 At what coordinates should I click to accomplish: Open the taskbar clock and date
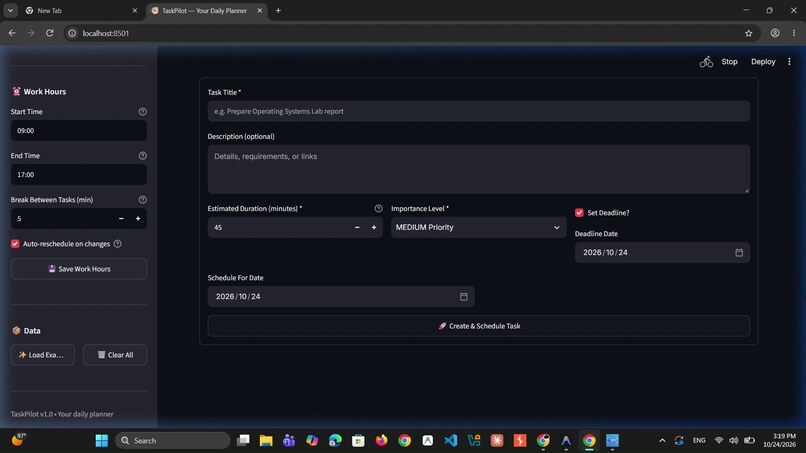[x=779, y=441]
